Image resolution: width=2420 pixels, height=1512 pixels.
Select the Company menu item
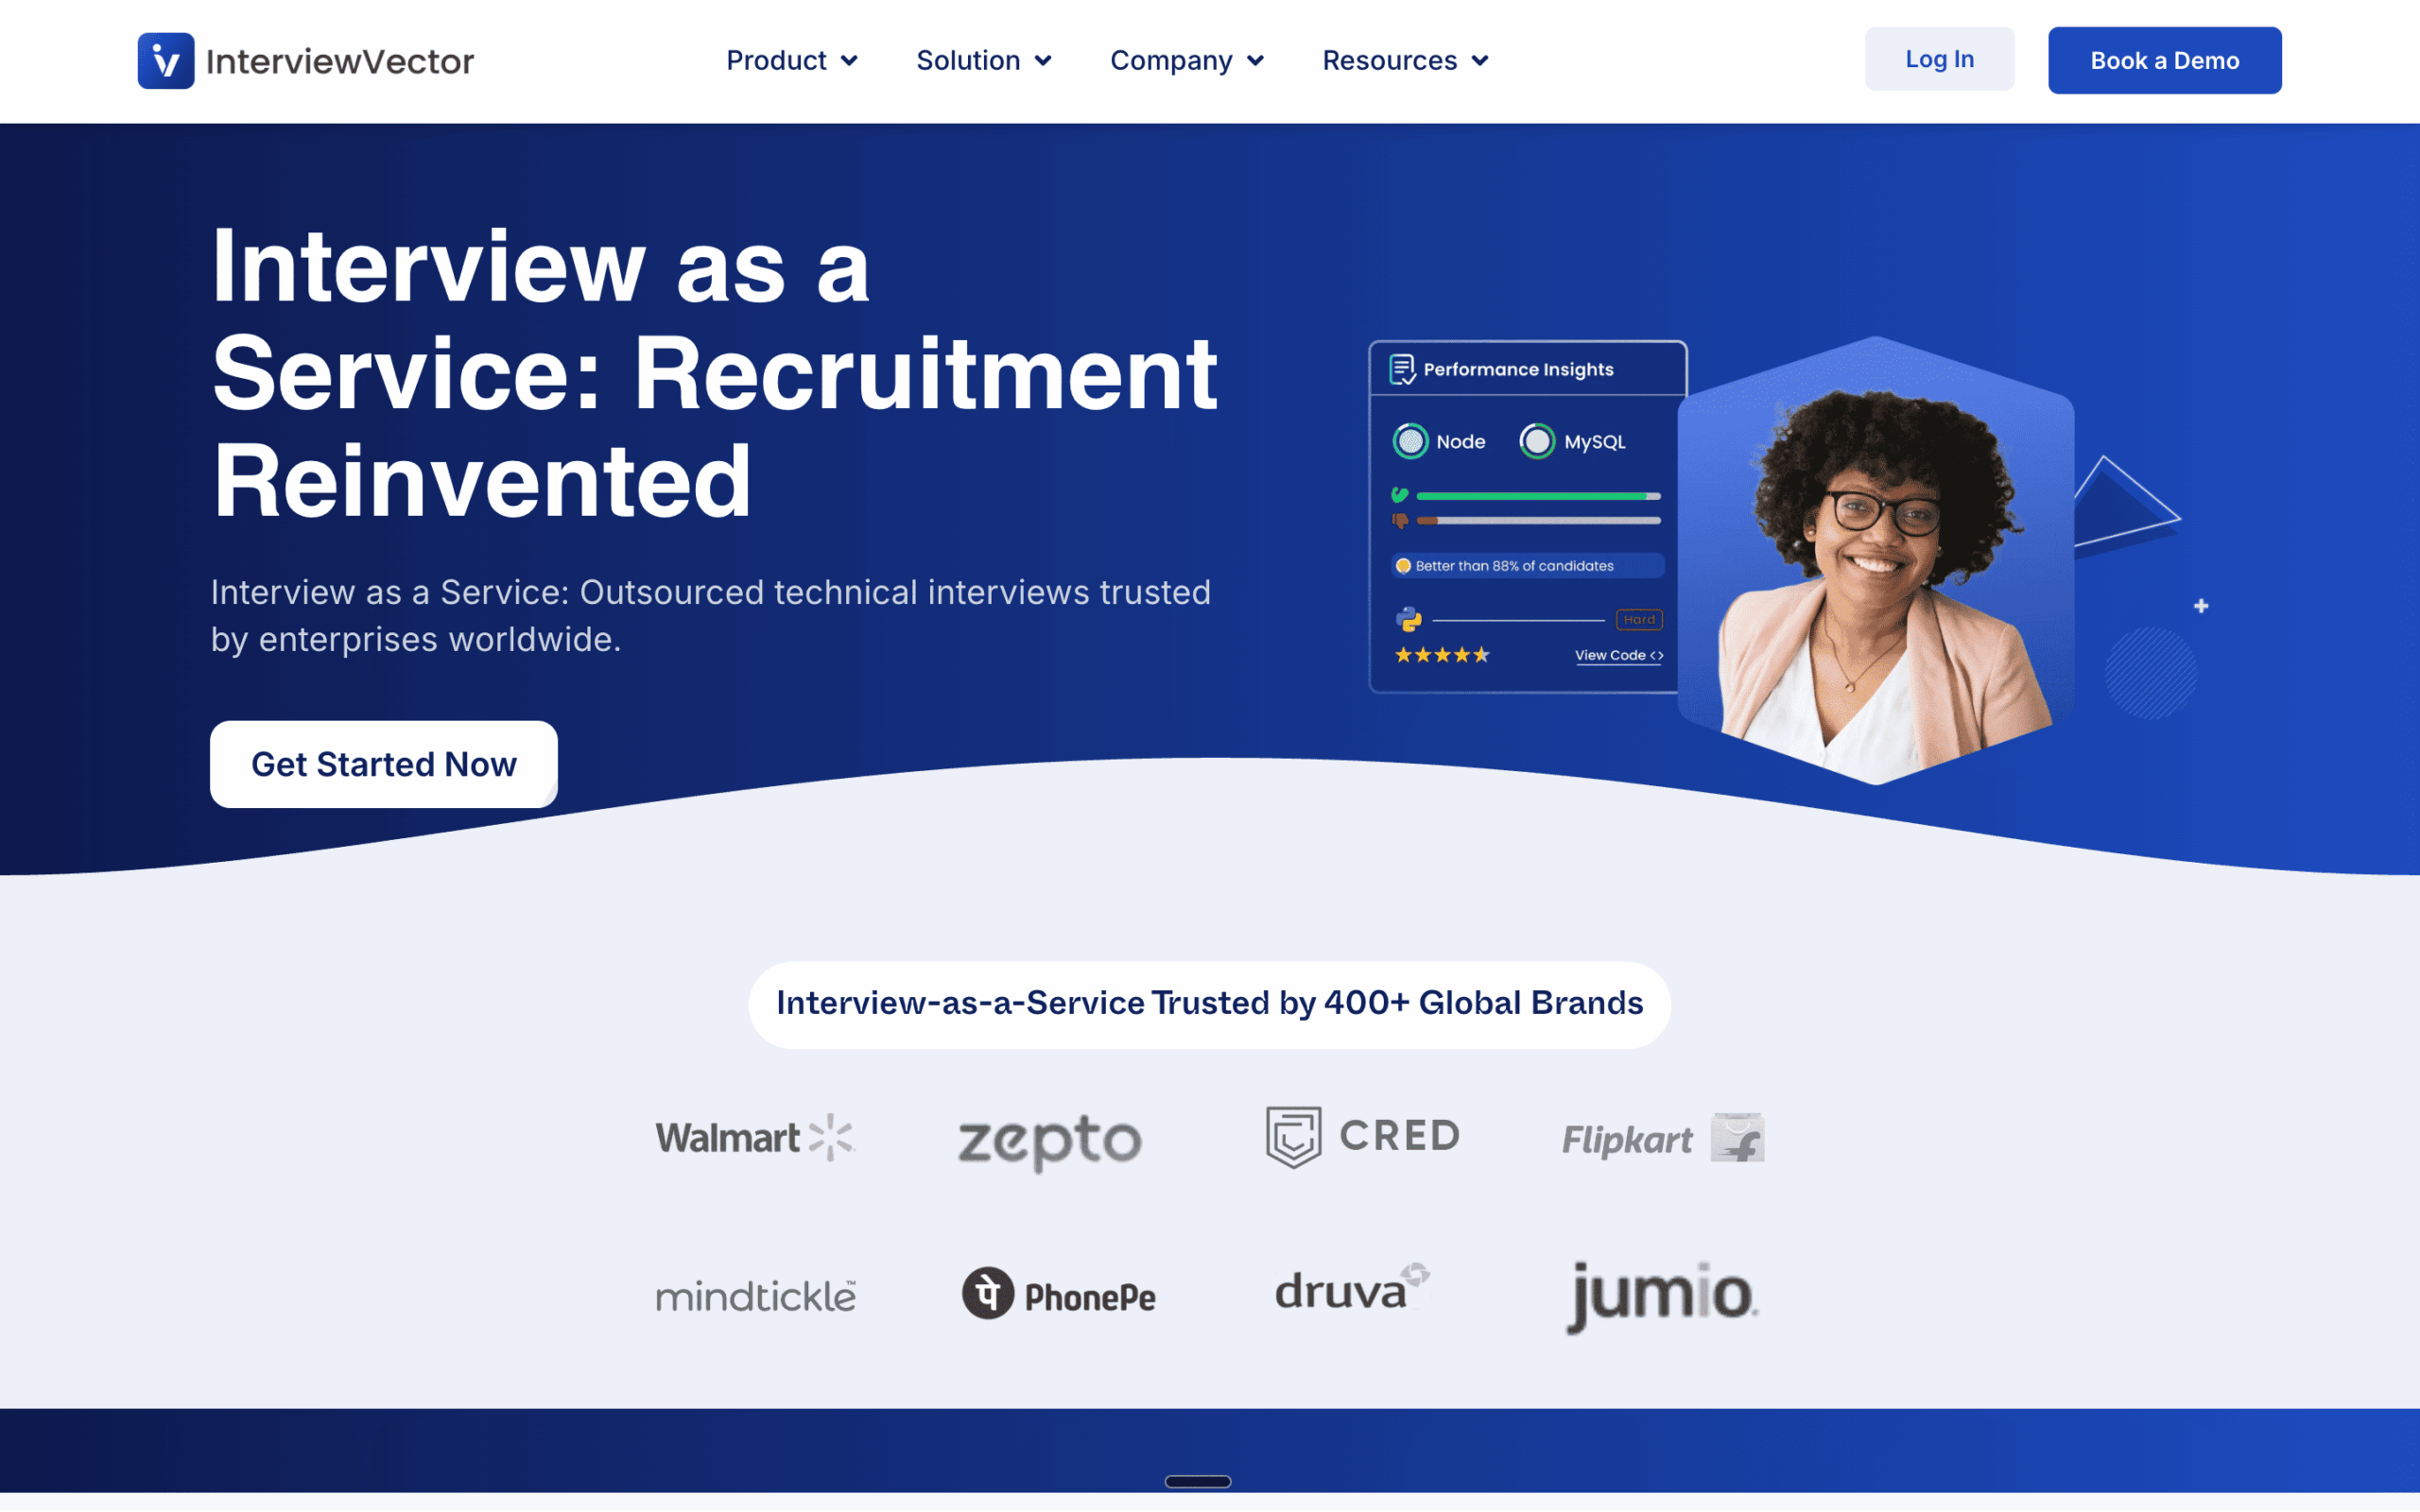[1187, 60]
